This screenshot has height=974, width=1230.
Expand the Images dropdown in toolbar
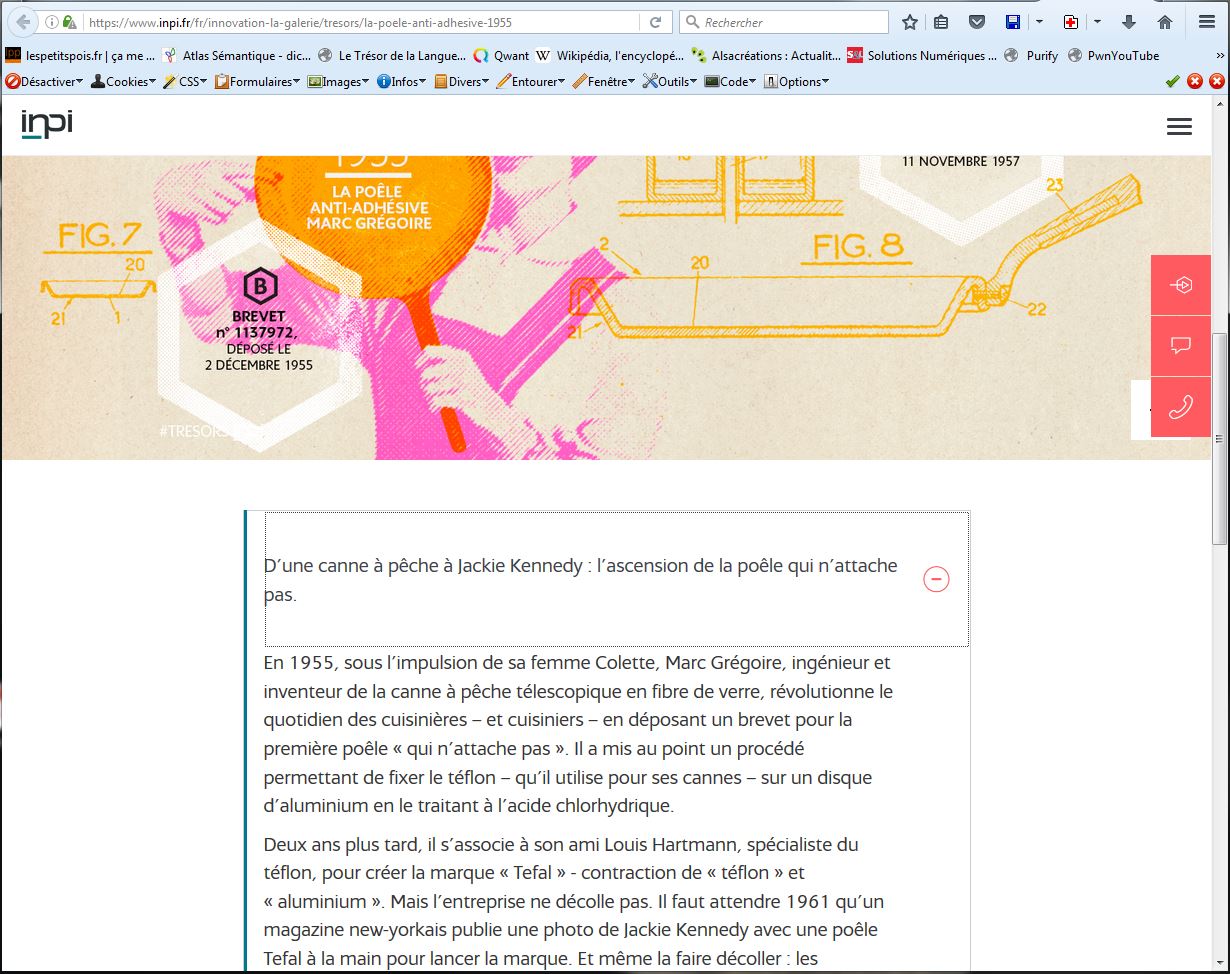[x=339, y=82]
